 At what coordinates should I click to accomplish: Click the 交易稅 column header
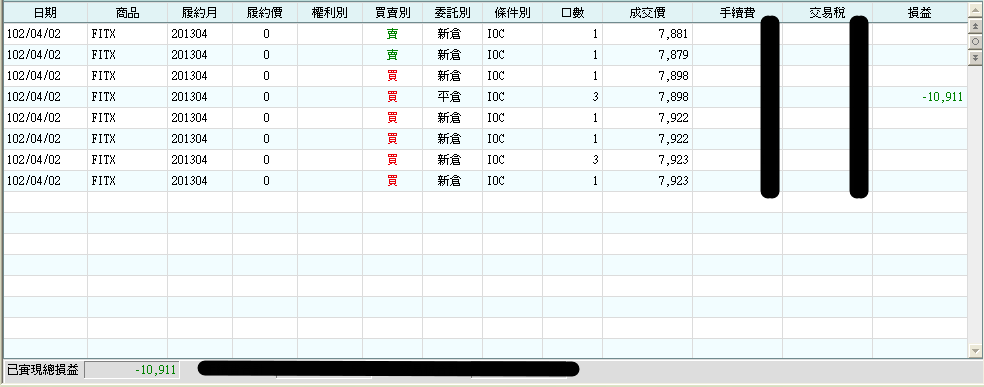[827, 13]
